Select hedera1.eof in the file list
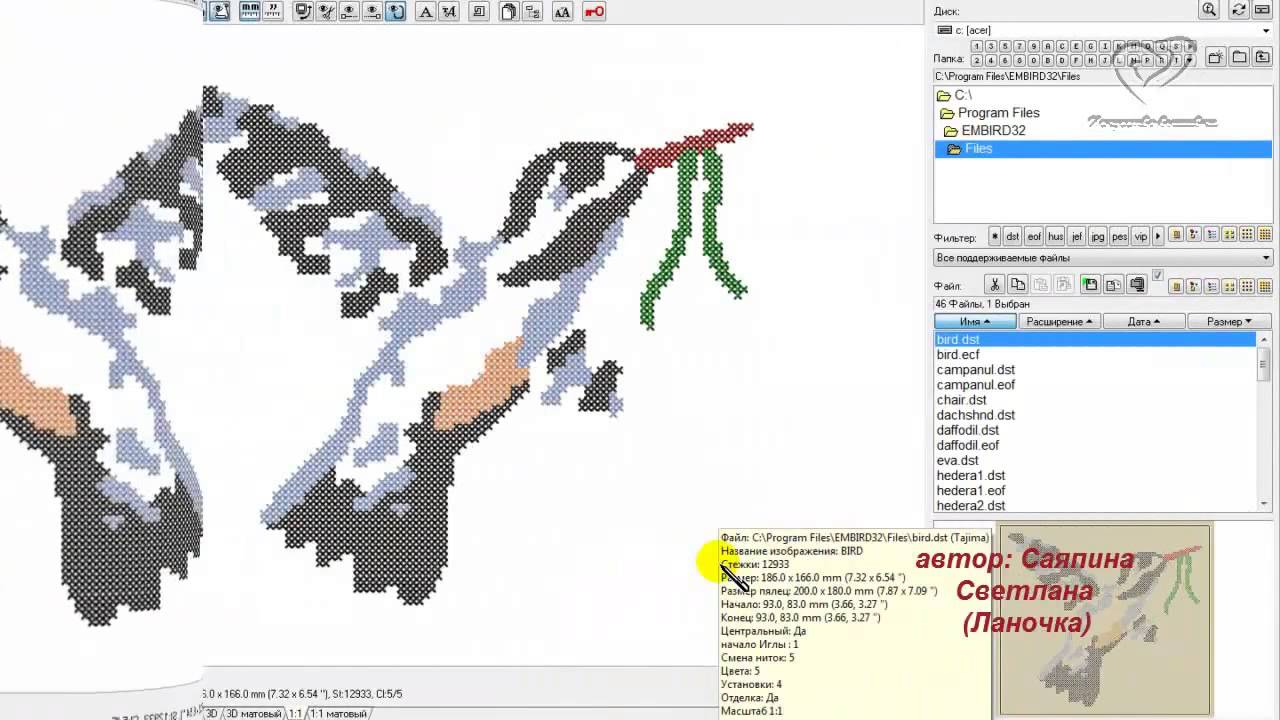Screen dimensions: 1280x720 971,491
